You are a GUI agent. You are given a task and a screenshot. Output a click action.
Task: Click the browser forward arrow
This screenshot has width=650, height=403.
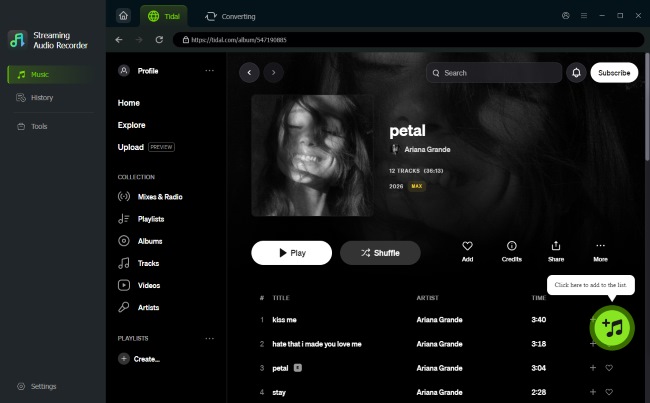[x=139, y=40]
